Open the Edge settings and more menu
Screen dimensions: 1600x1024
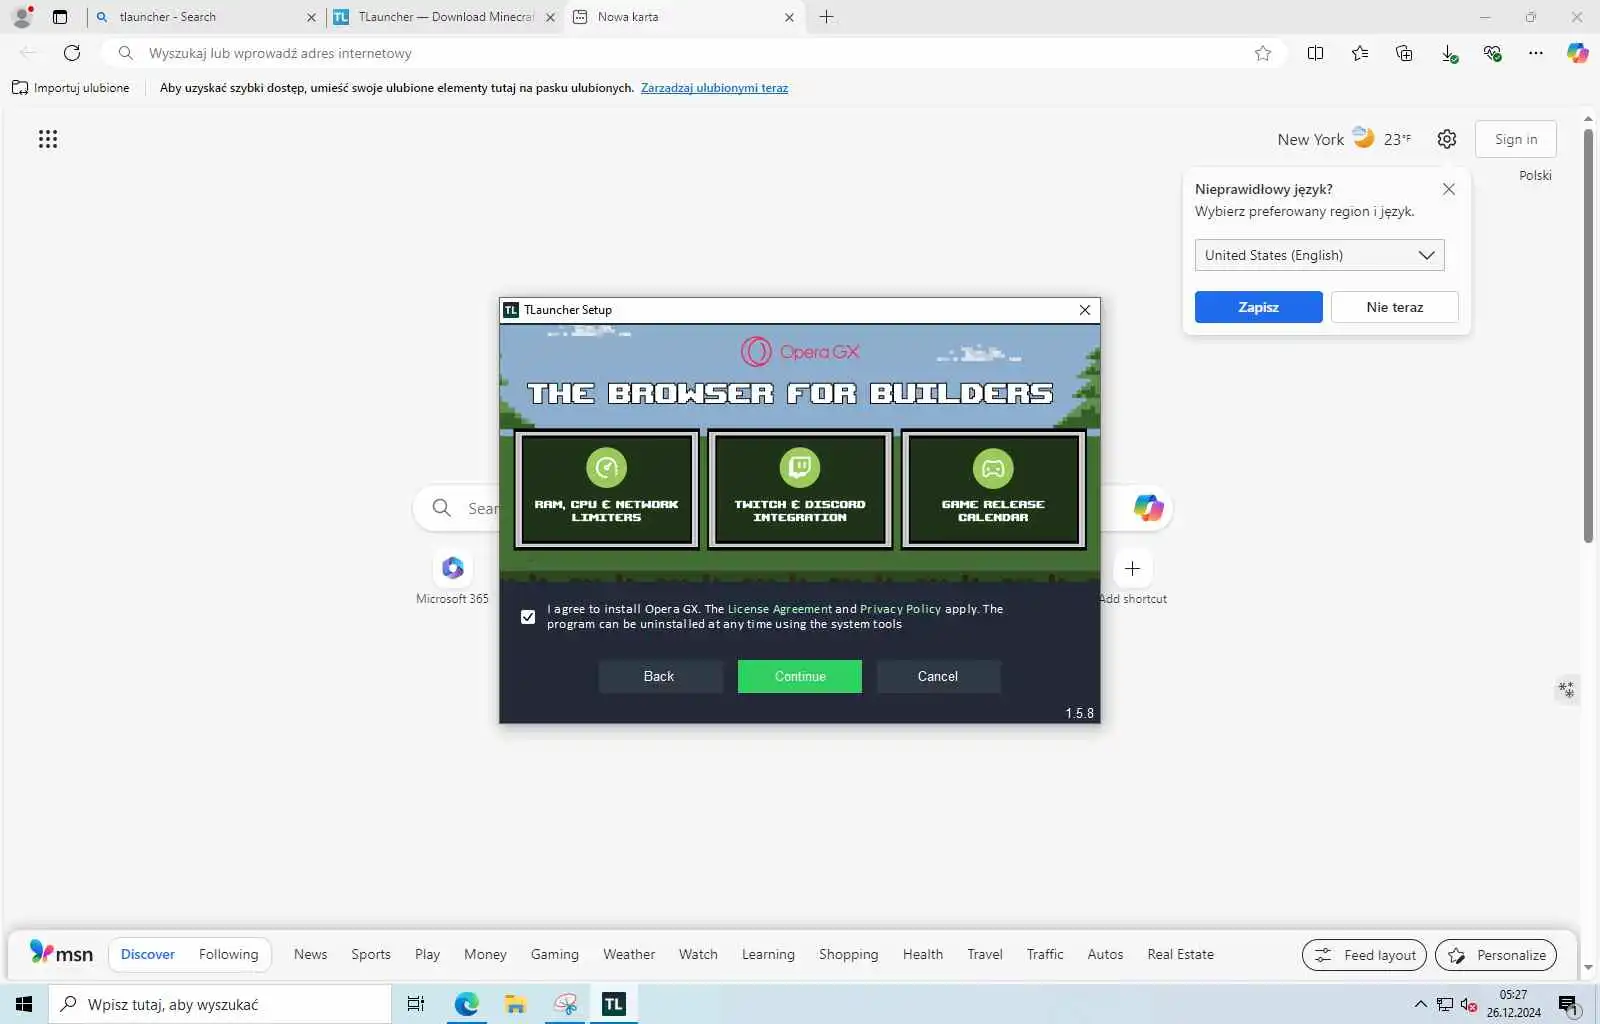tap(1536, 53)
